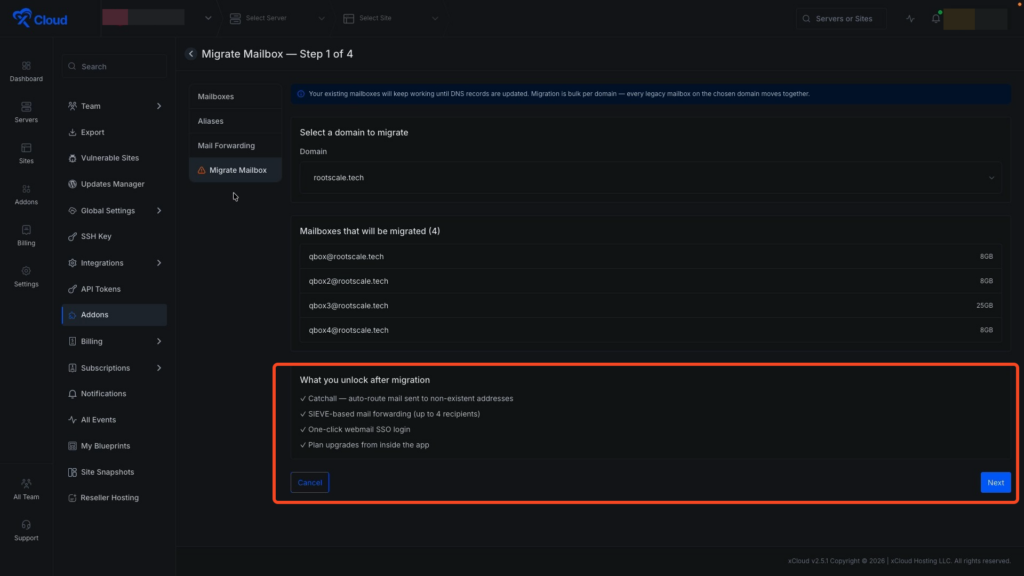Select the qbox2@rootscale.tech mailbox row
The image size is (1024, 576).
click(650, 281)
